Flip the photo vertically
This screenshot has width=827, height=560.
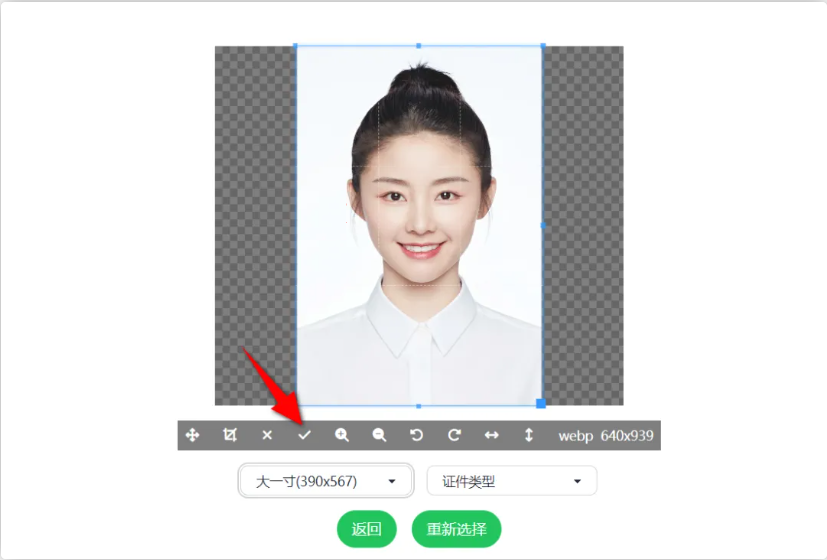pos(529,435)
